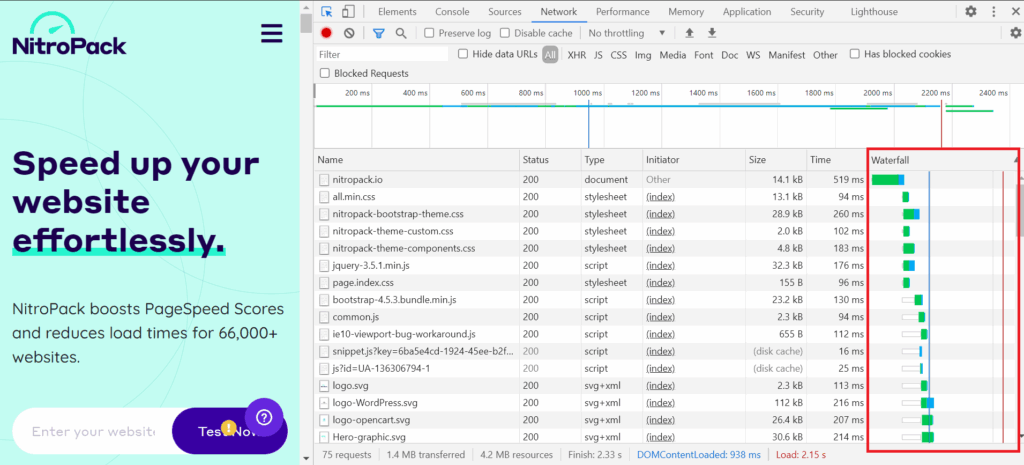Click the Test Now button
1024x465 pixels.
point(229,431)
